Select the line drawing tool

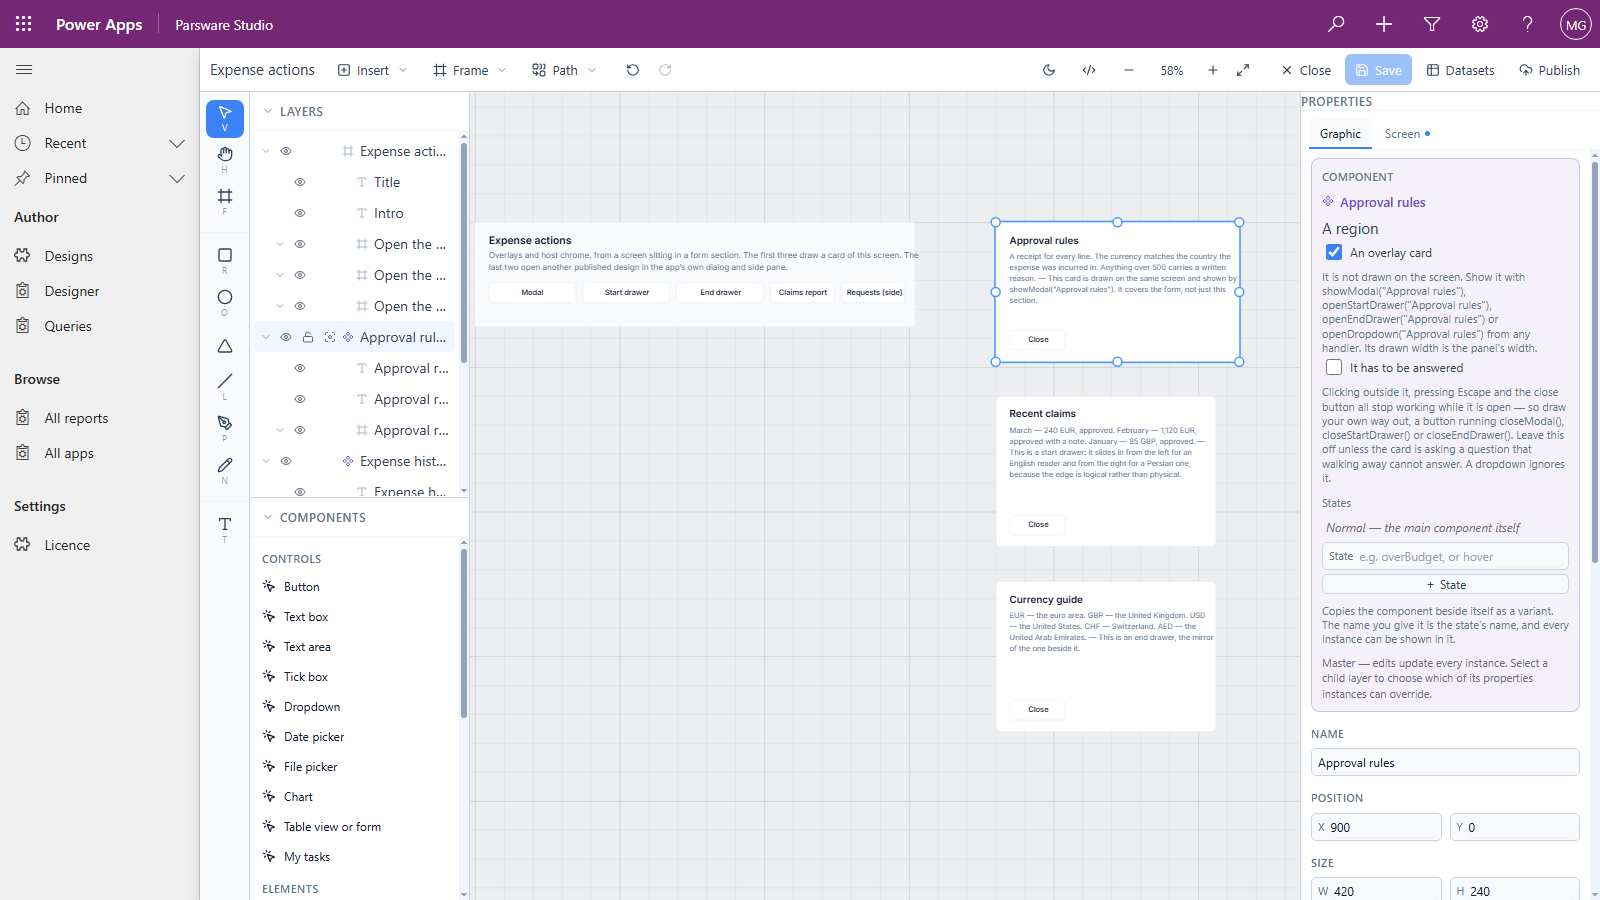225,385
